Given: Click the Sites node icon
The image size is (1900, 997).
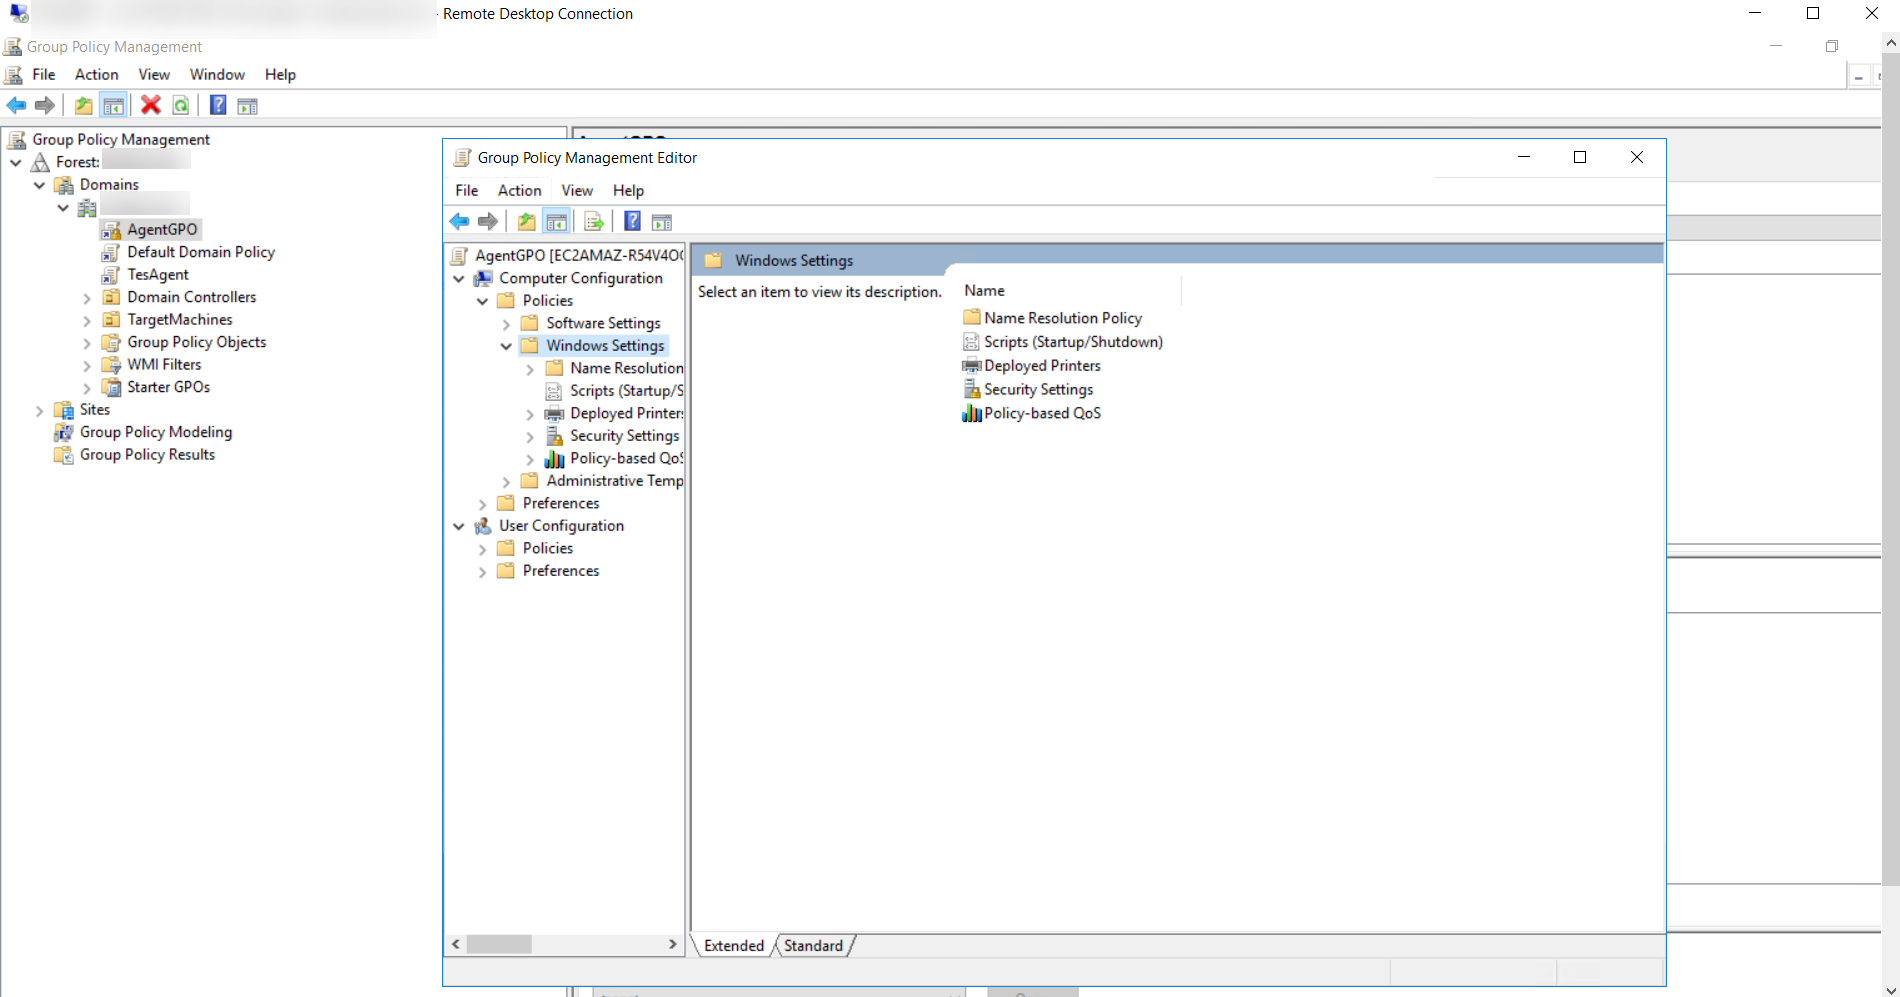Looking at the screenshot, I should click(64, 410).
